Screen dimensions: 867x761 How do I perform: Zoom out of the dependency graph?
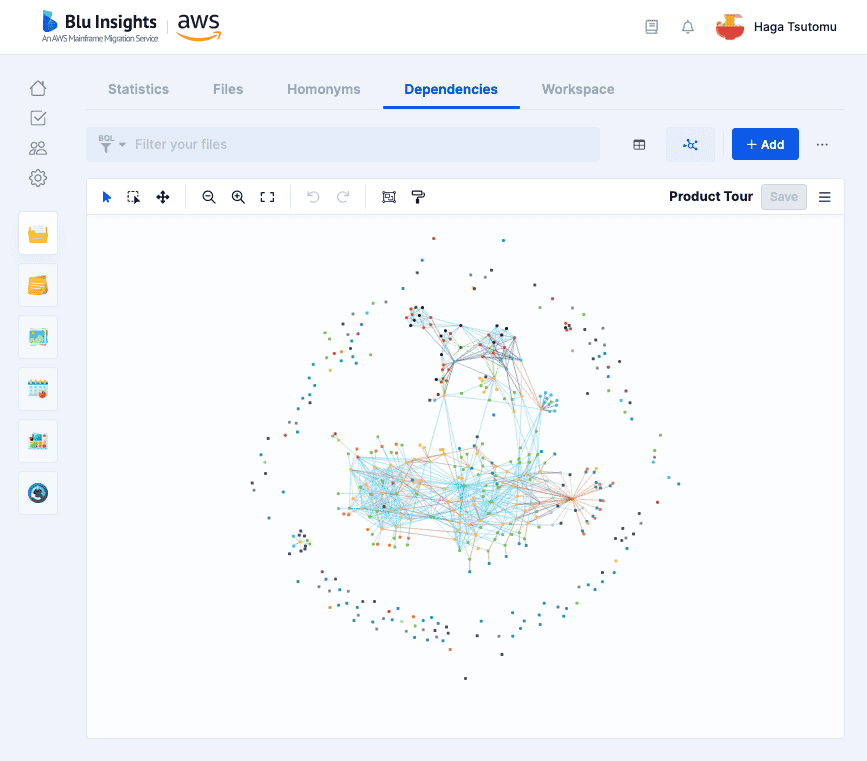coord(208,197)
